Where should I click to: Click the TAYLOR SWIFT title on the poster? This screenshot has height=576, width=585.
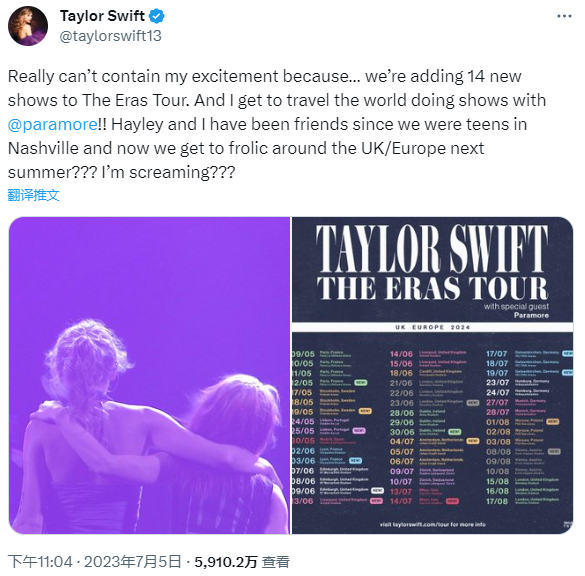(x=432, y=248)
